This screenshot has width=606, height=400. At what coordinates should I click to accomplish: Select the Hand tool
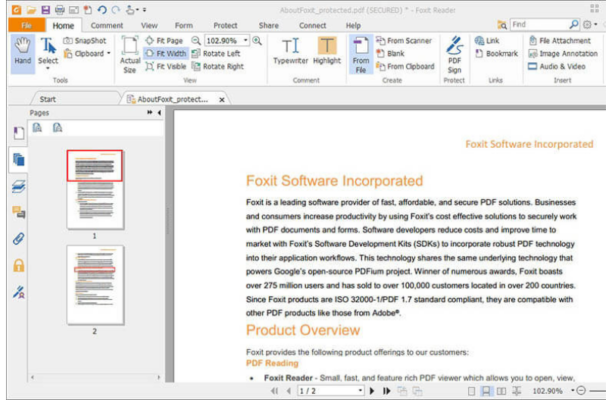coord(22,52)
